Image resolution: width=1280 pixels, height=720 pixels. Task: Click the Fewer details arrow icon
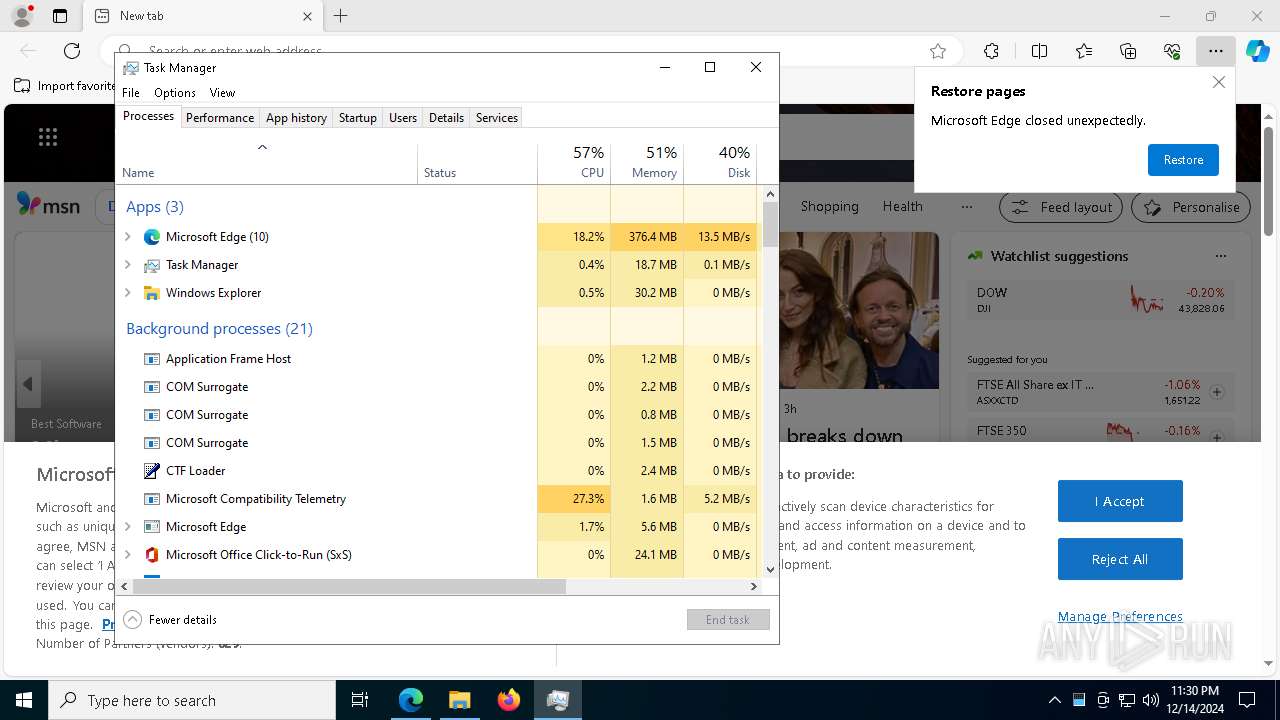[133, 620]
